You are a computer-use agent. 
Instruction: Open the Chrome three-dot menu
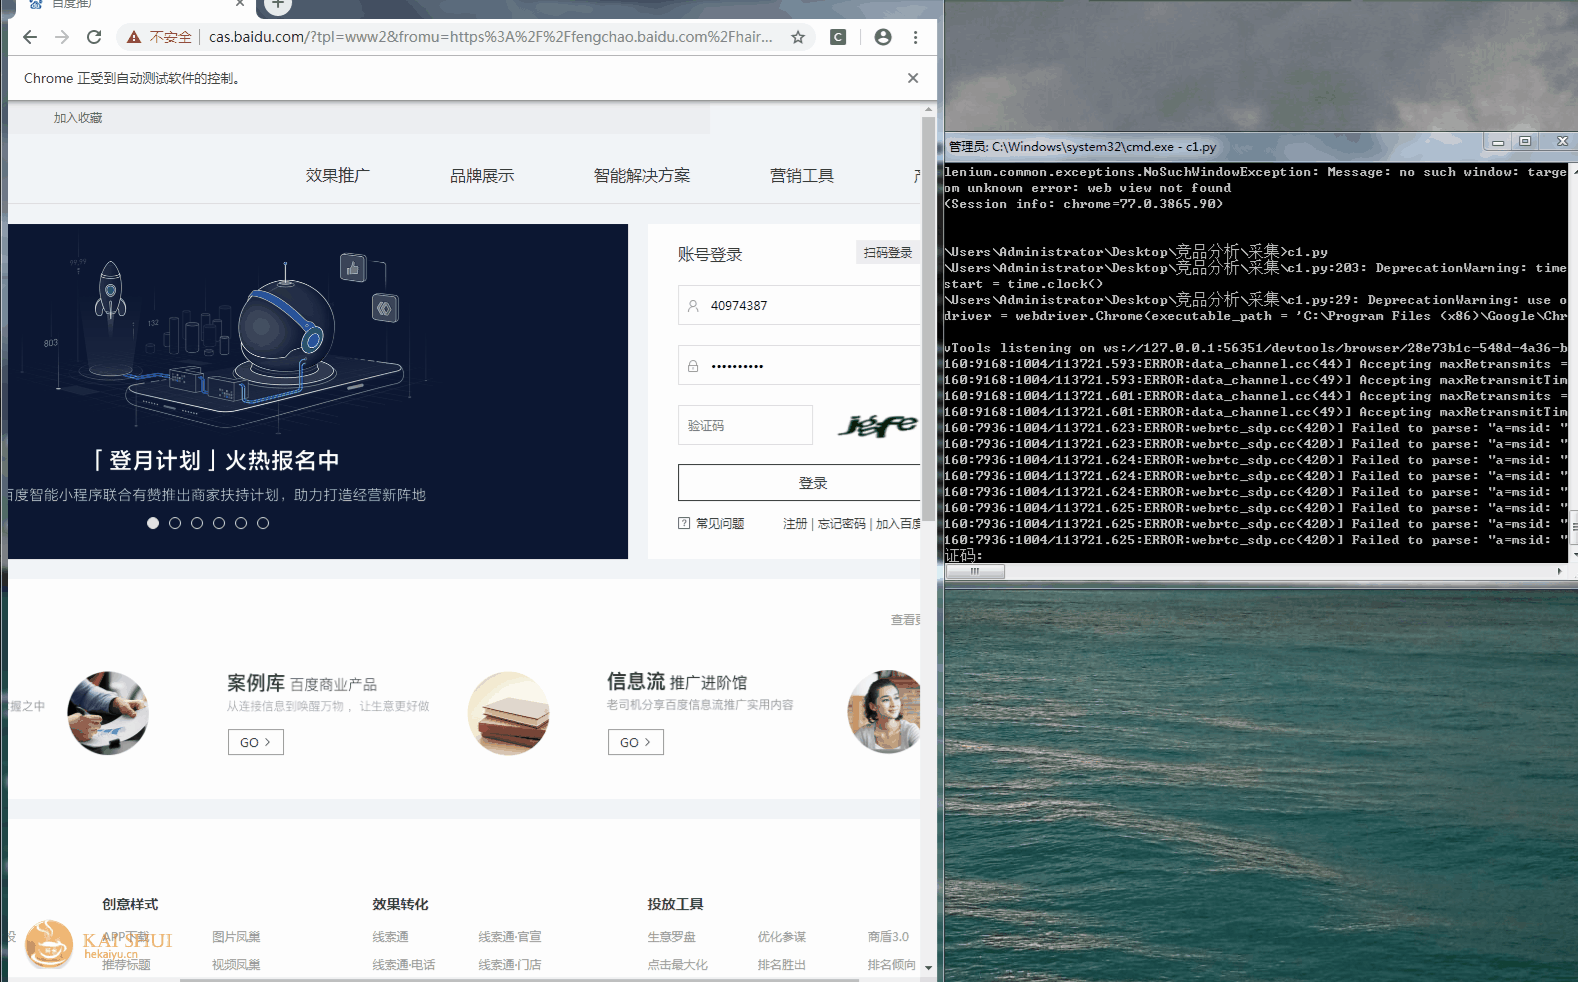click(x=915, y=37)
